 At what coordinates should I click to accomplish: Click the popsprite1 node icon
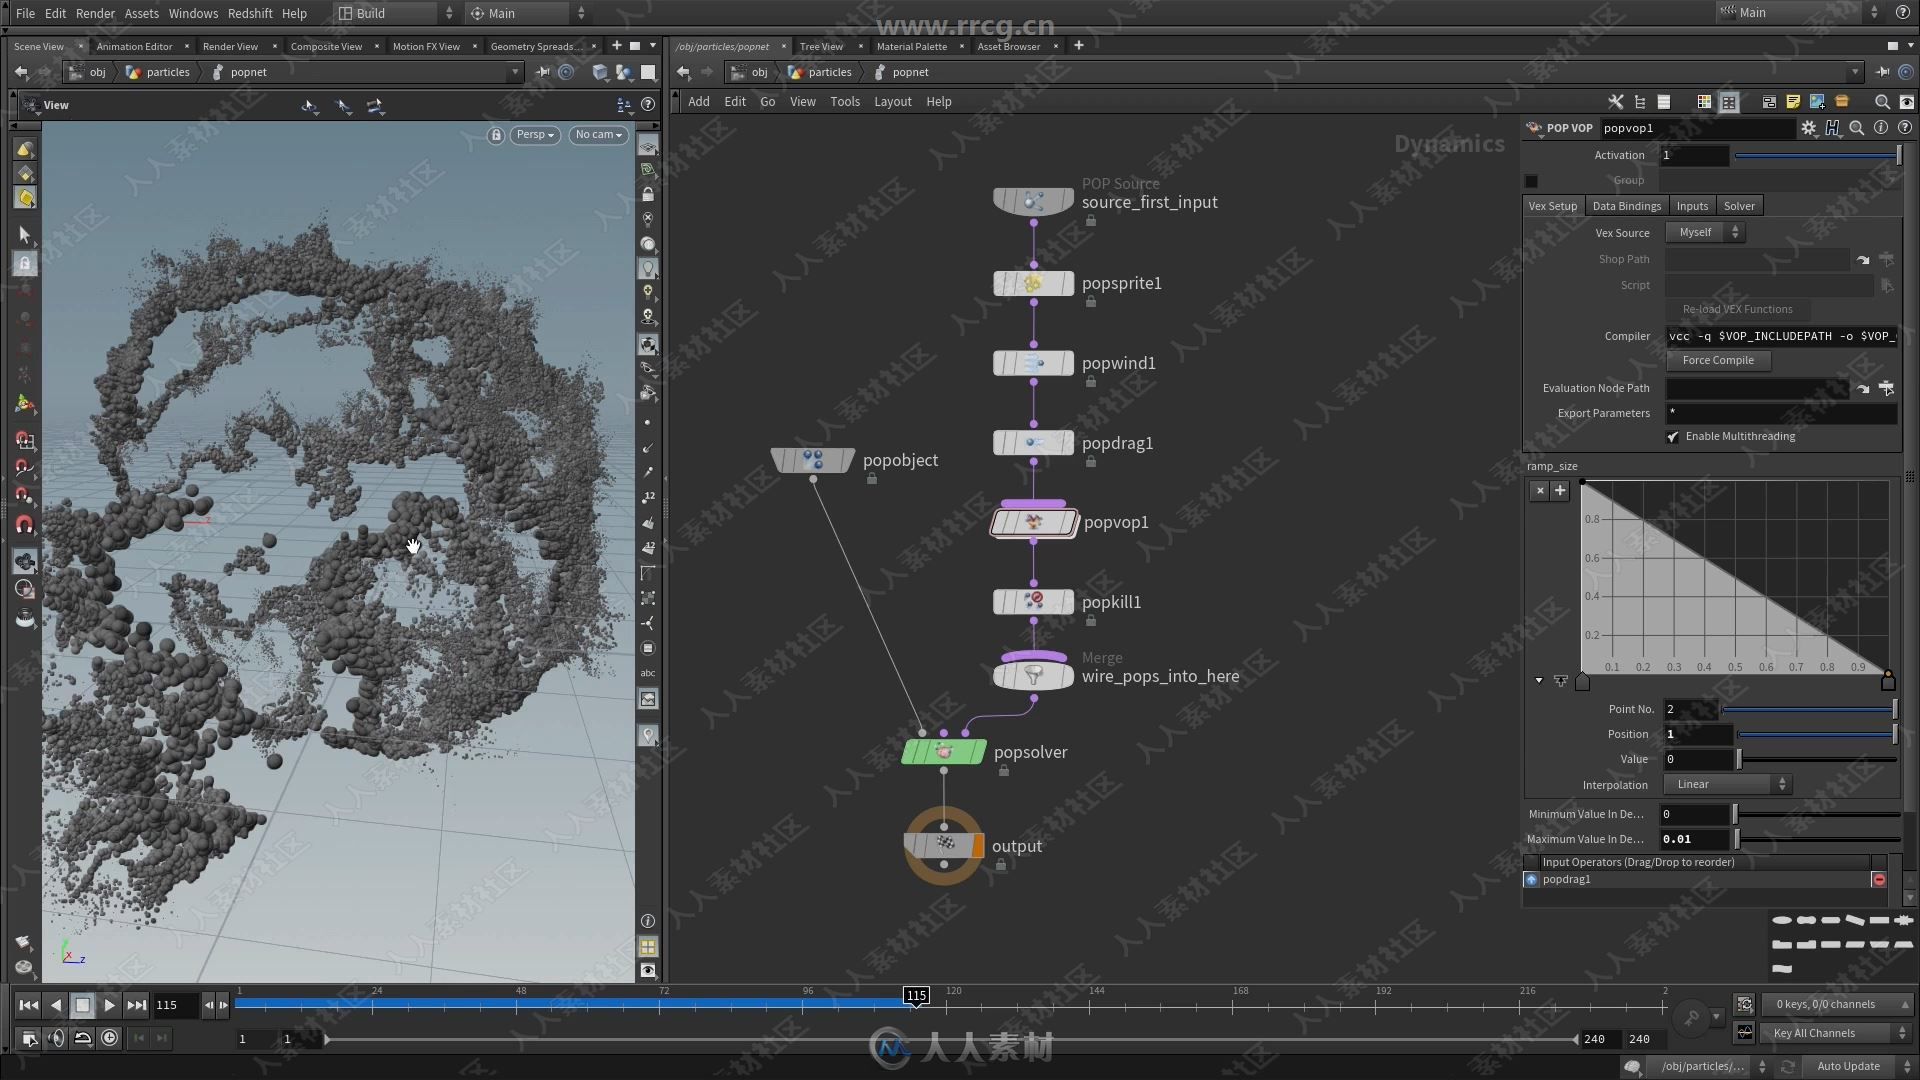(x=1033, y=282)
